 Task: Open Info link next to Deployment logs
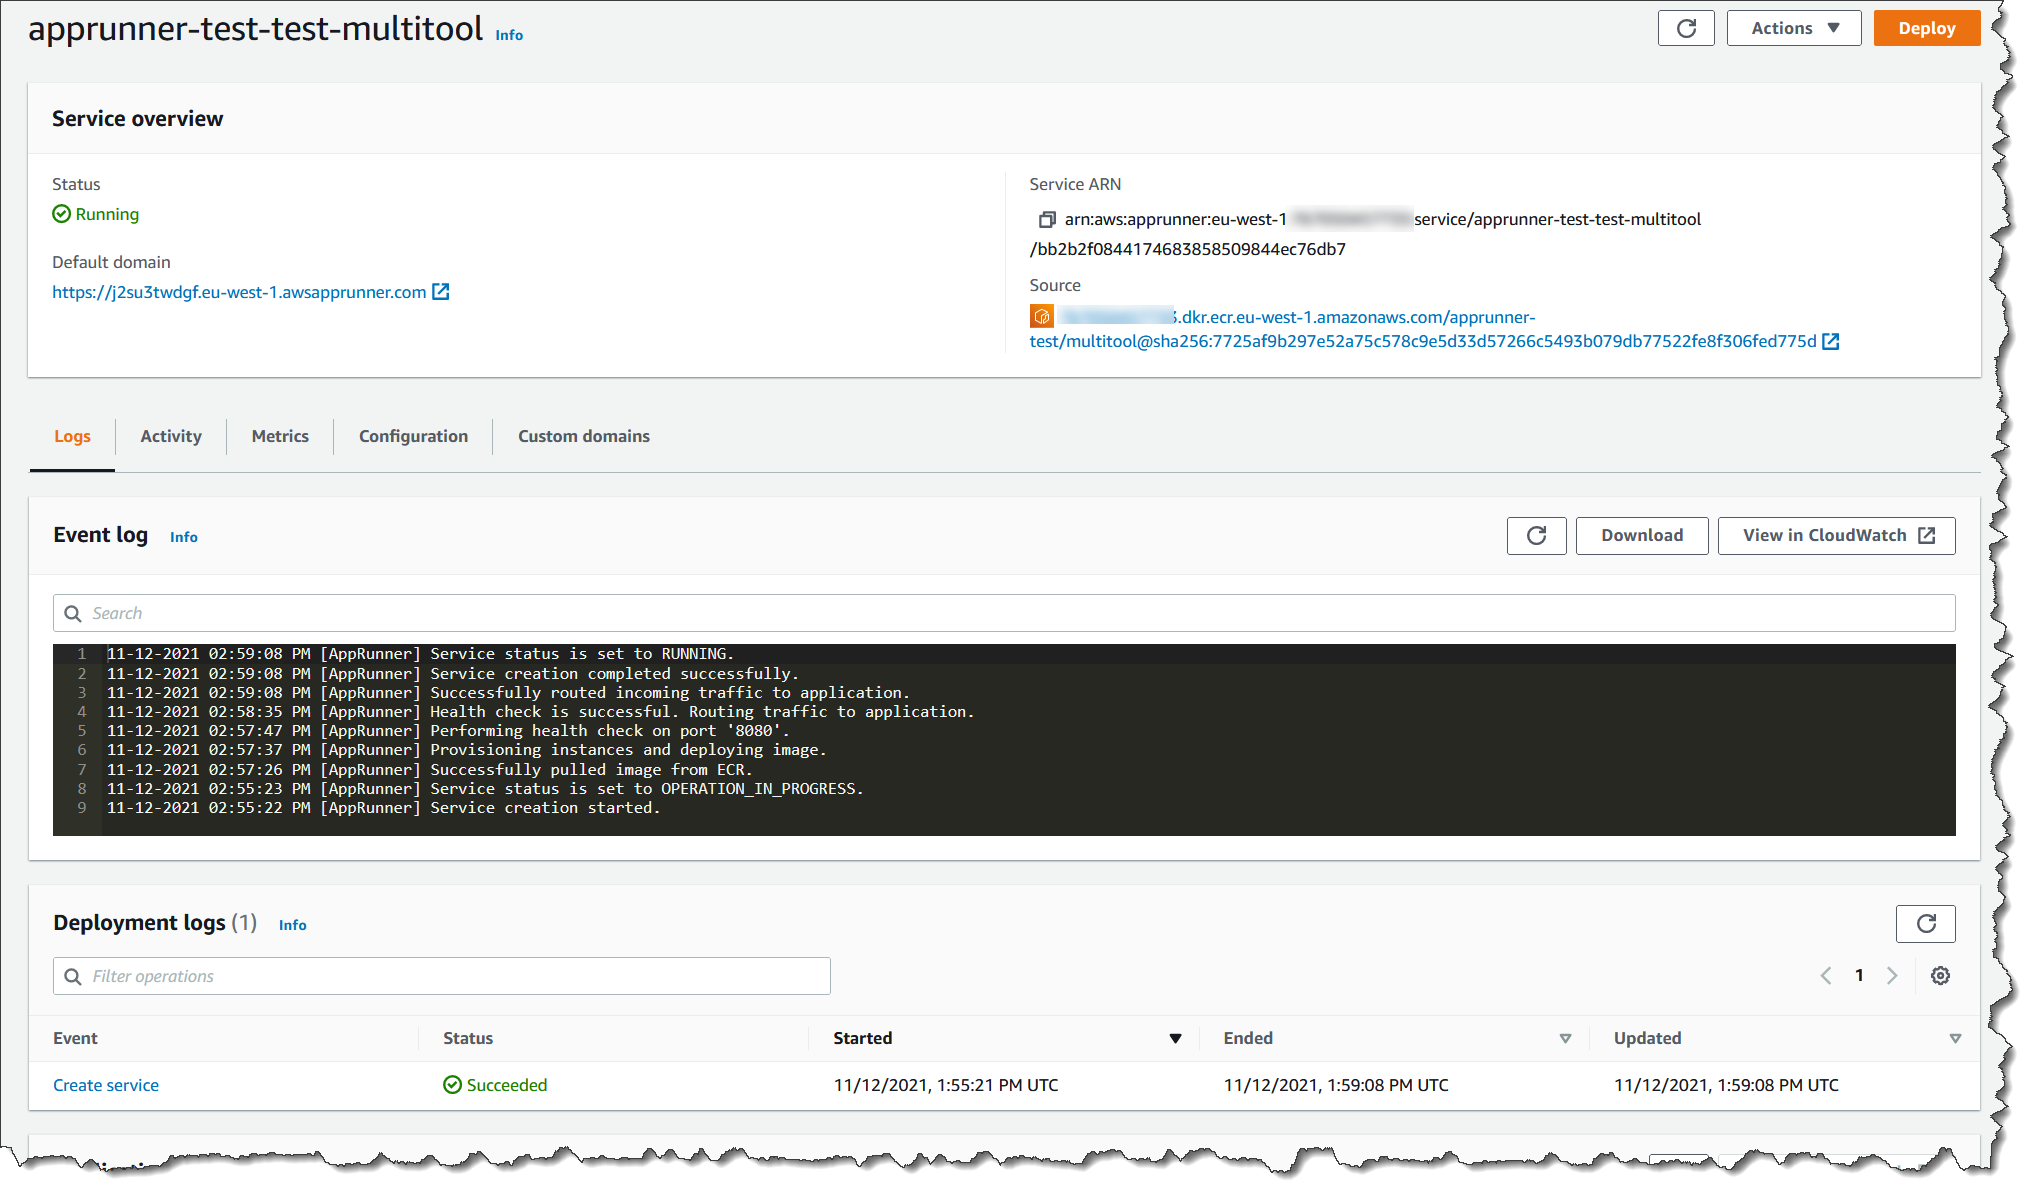pyautogui.click(x=292, y=925)
